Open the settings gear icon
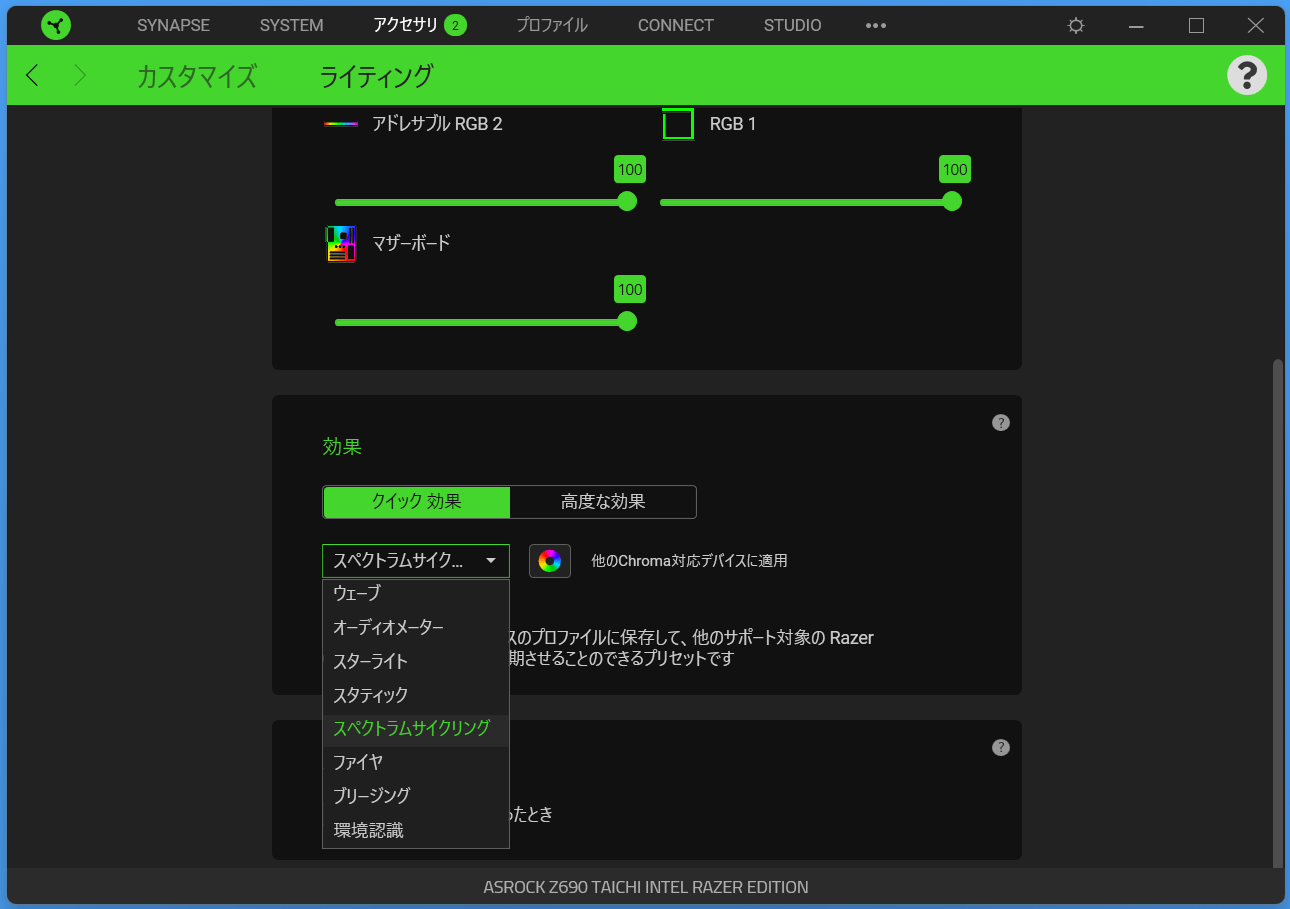 pyautogui.click(x=1076, y=26)
